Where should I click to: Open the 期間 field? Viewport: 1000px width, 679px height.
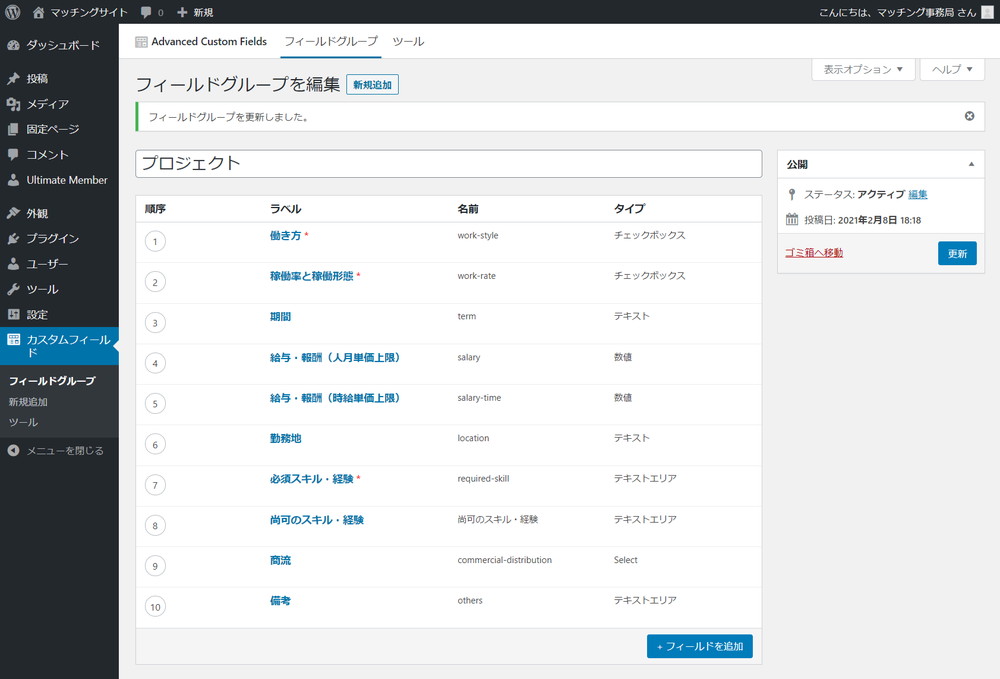[x=280, y=316]
